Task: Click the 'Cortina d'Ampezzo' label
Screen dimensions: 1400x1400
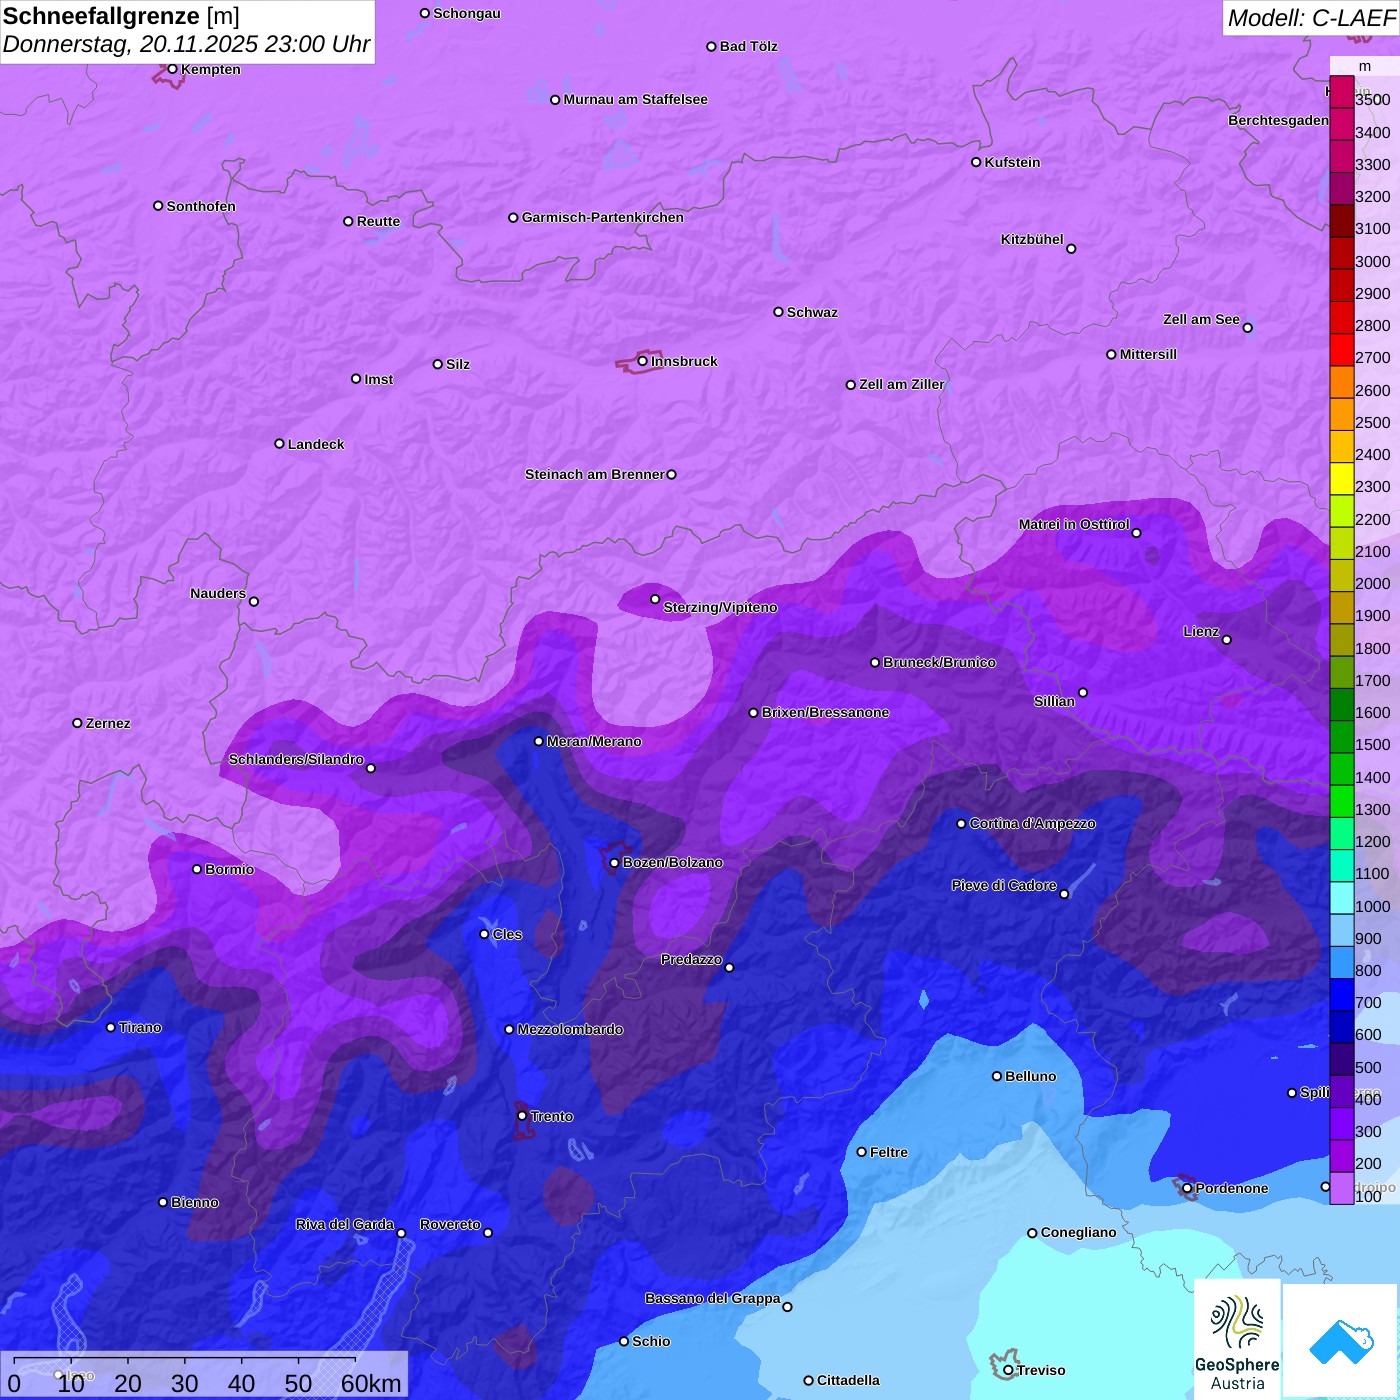Action: tap(1032, 823)
